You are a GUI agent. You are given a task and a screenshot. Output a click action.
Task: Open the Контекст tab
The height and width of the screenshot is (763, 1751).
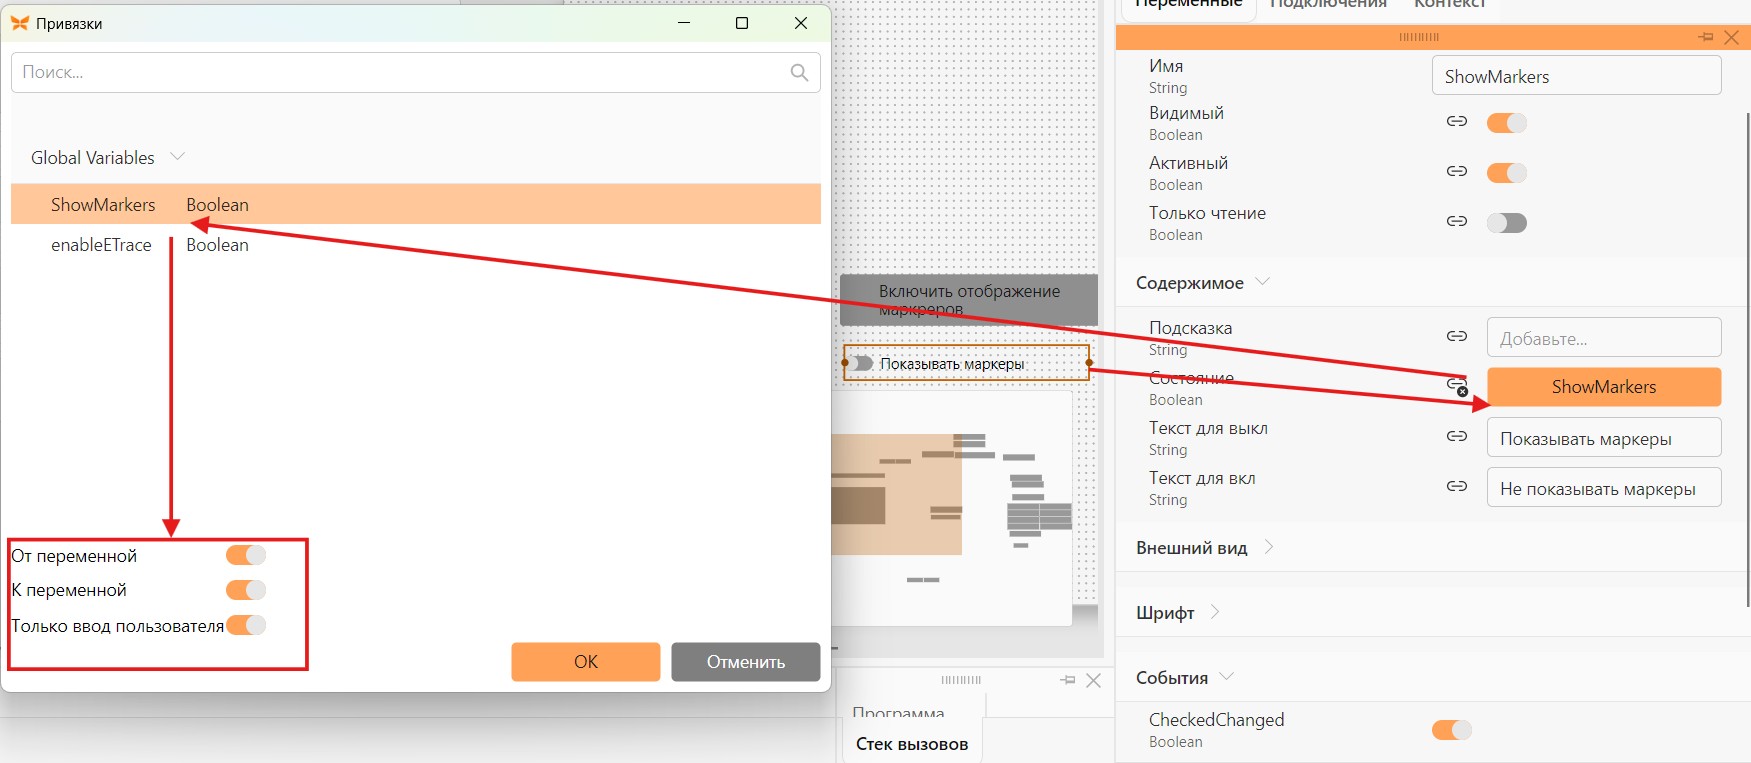click(1449, 5)
